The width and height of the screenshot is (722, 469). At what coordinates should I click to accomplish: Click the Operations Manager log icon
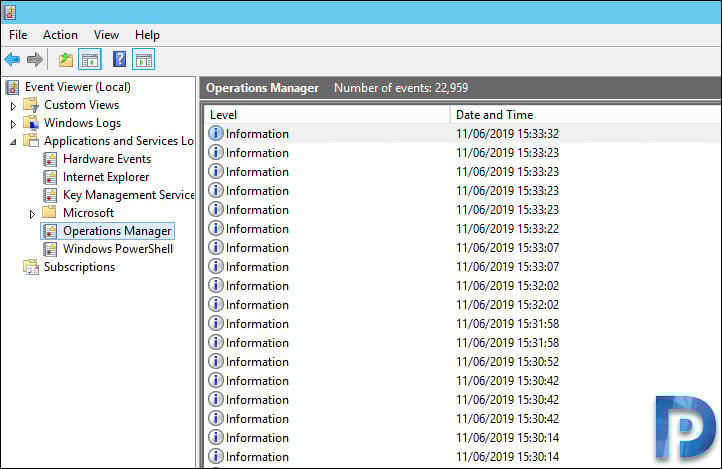(x=50, y=231)
